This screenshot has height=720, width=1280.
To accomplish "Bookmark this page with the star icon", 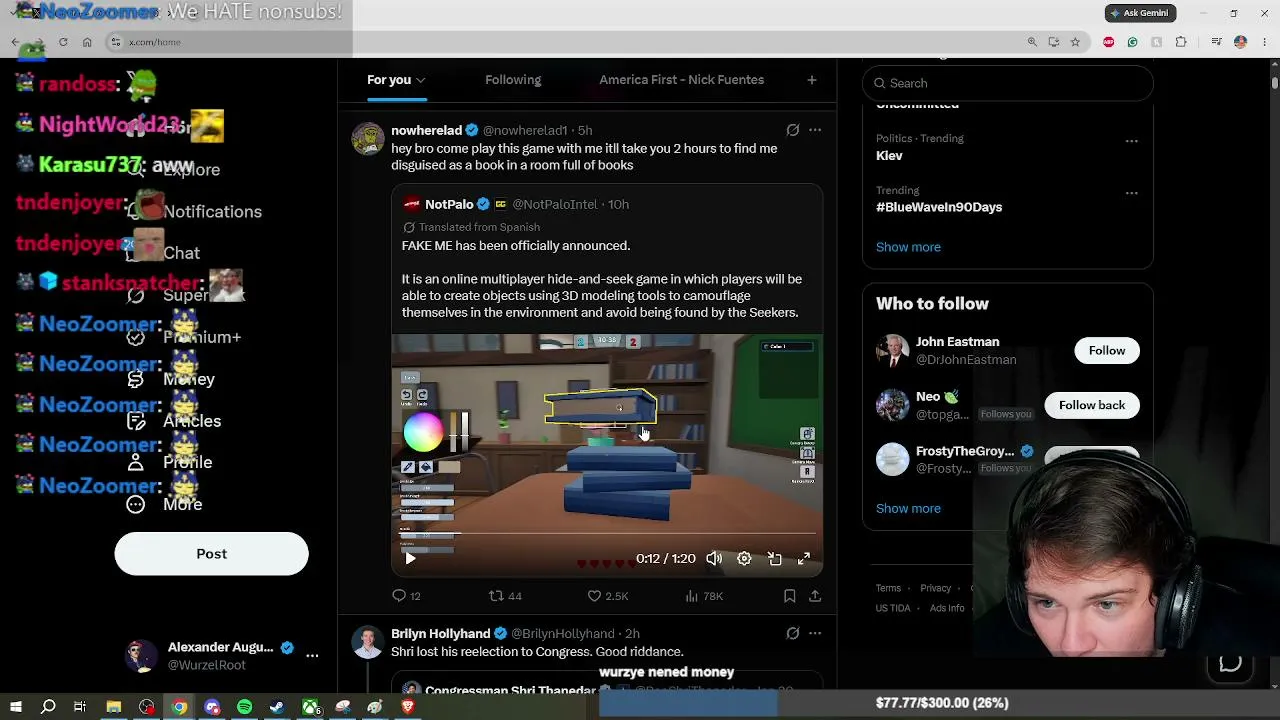I will pyautogui.click(x=1075, y=42).
